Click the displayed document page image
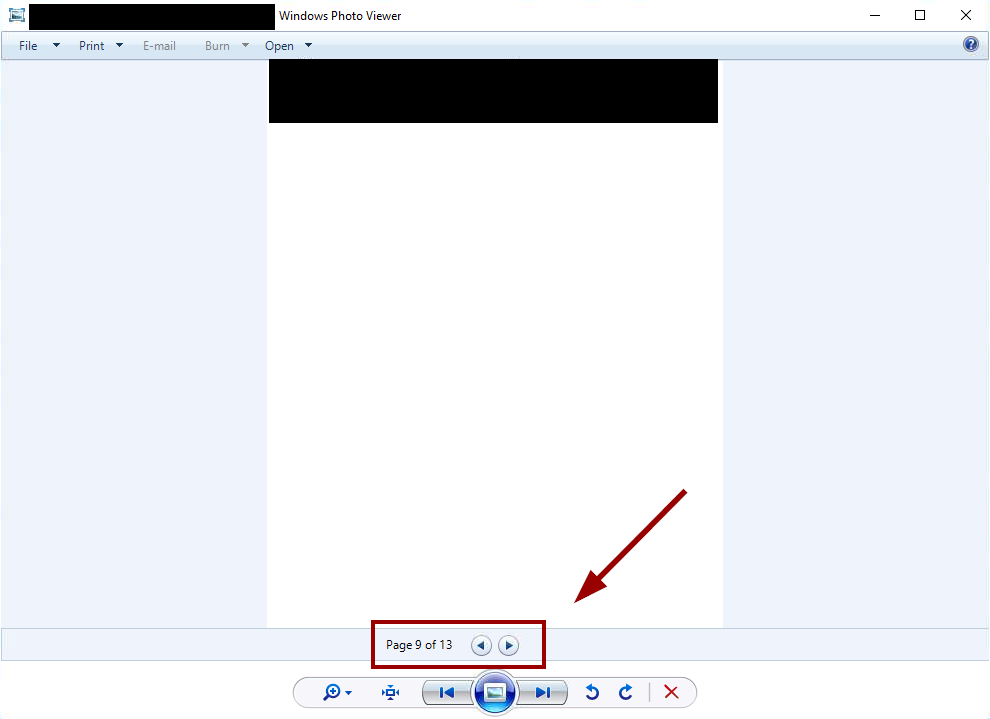 (x=494, y=343)
